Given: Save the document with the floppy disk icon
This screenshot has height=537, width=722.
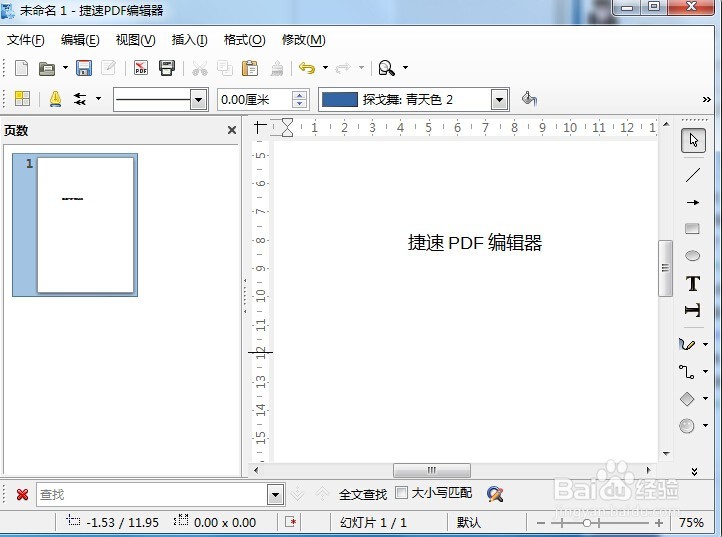Looking at the screenshot, I should point(83,68).
